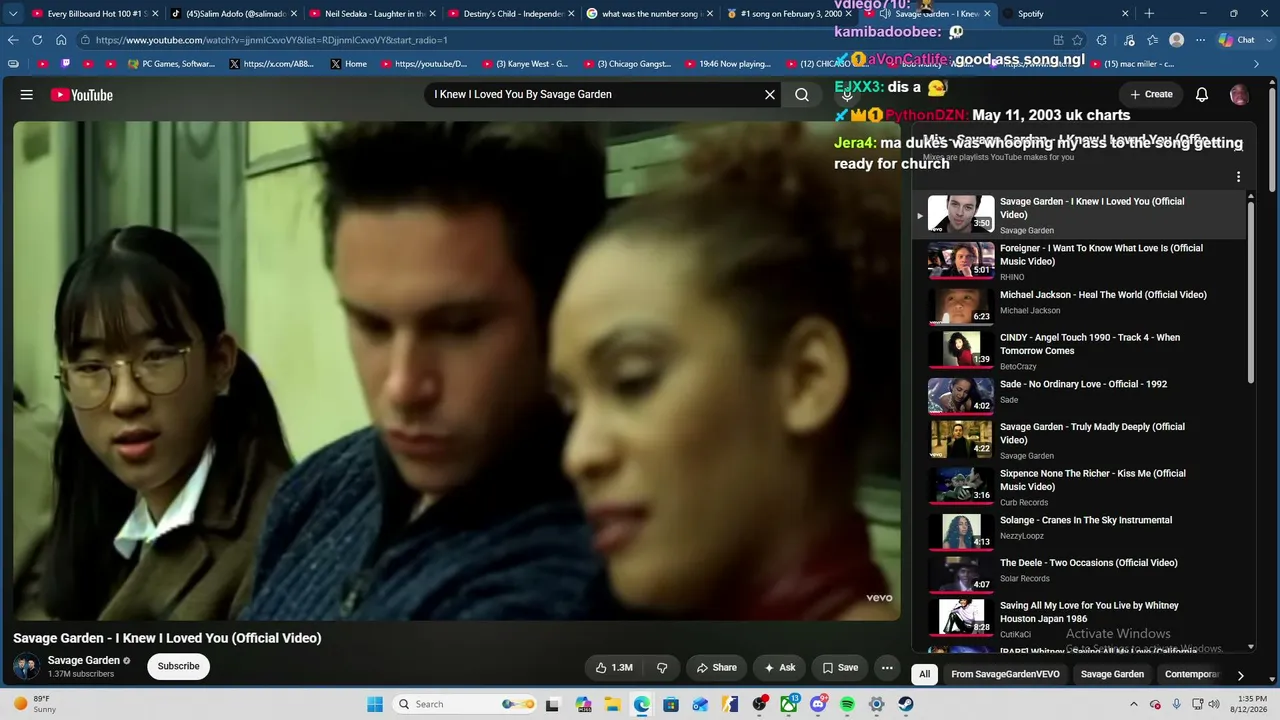
Task: Click the Windows taskbar search box
Action: [x=468, y=704]
